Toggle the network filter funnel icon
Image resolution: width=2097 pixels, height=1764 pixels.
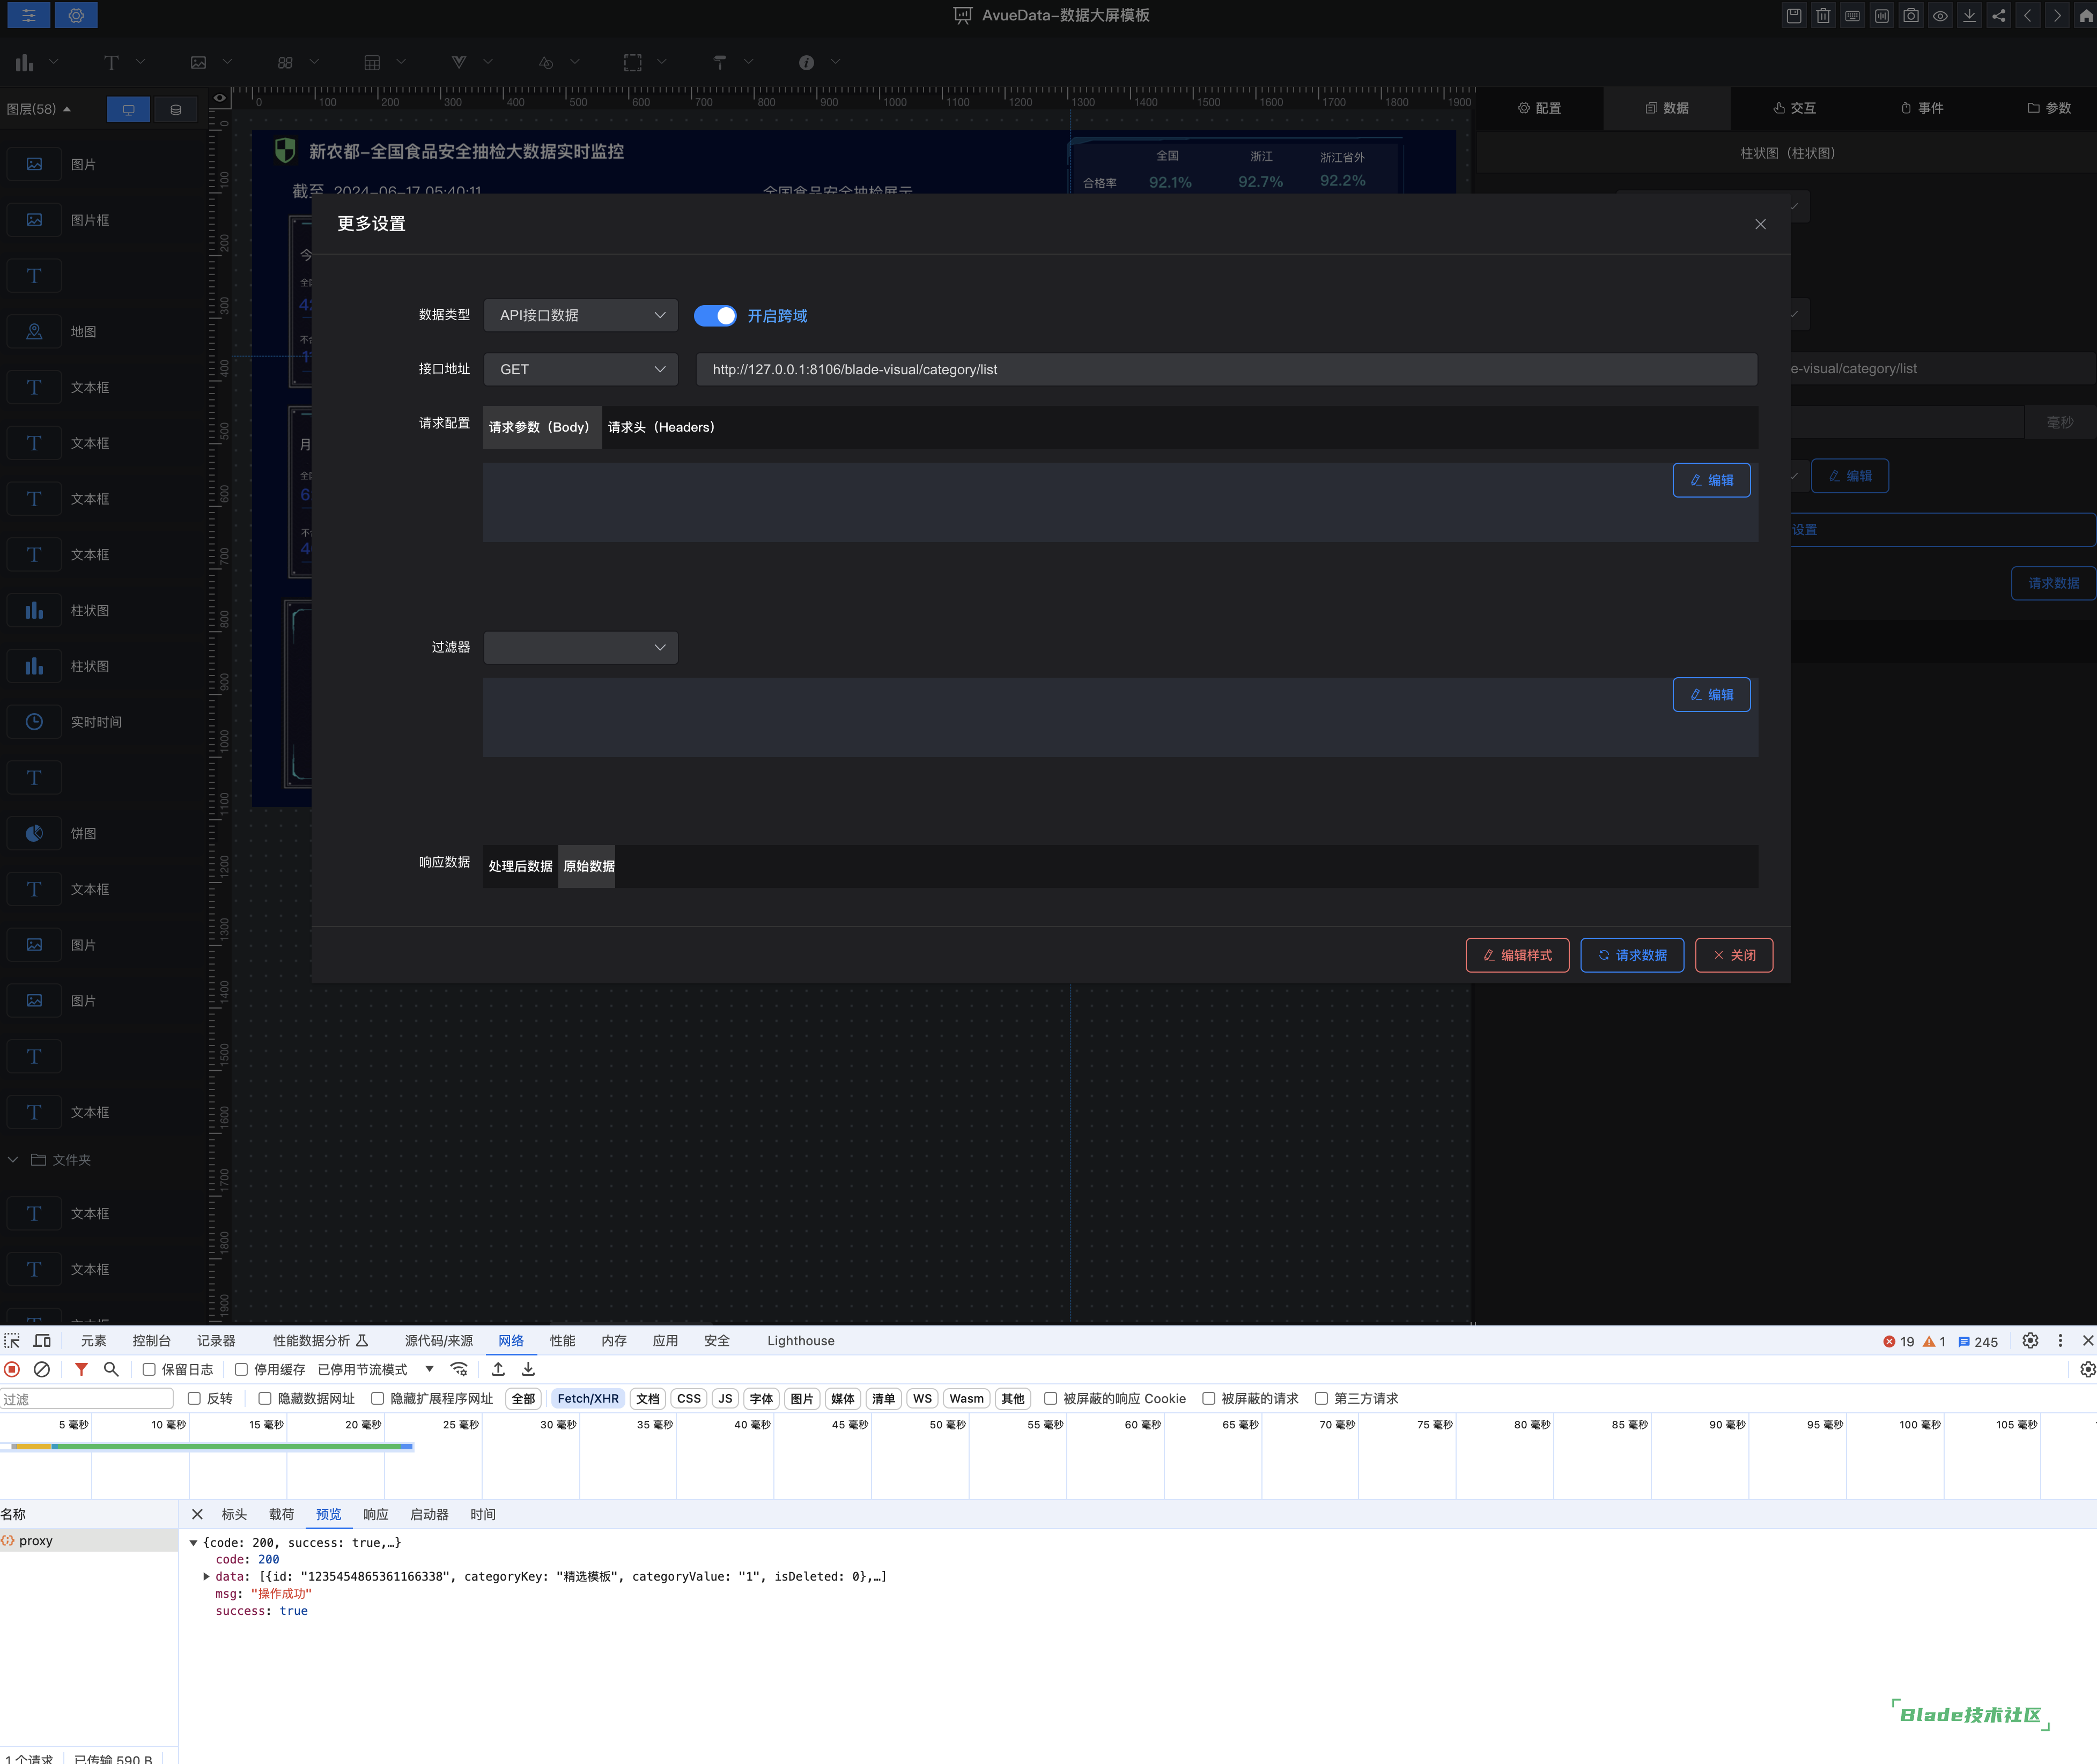pos(81,1369)
